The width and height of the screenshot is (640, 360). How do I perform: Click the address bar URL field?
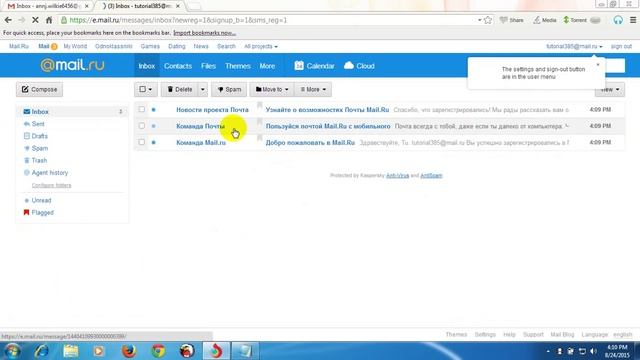[x=269, y=20]
